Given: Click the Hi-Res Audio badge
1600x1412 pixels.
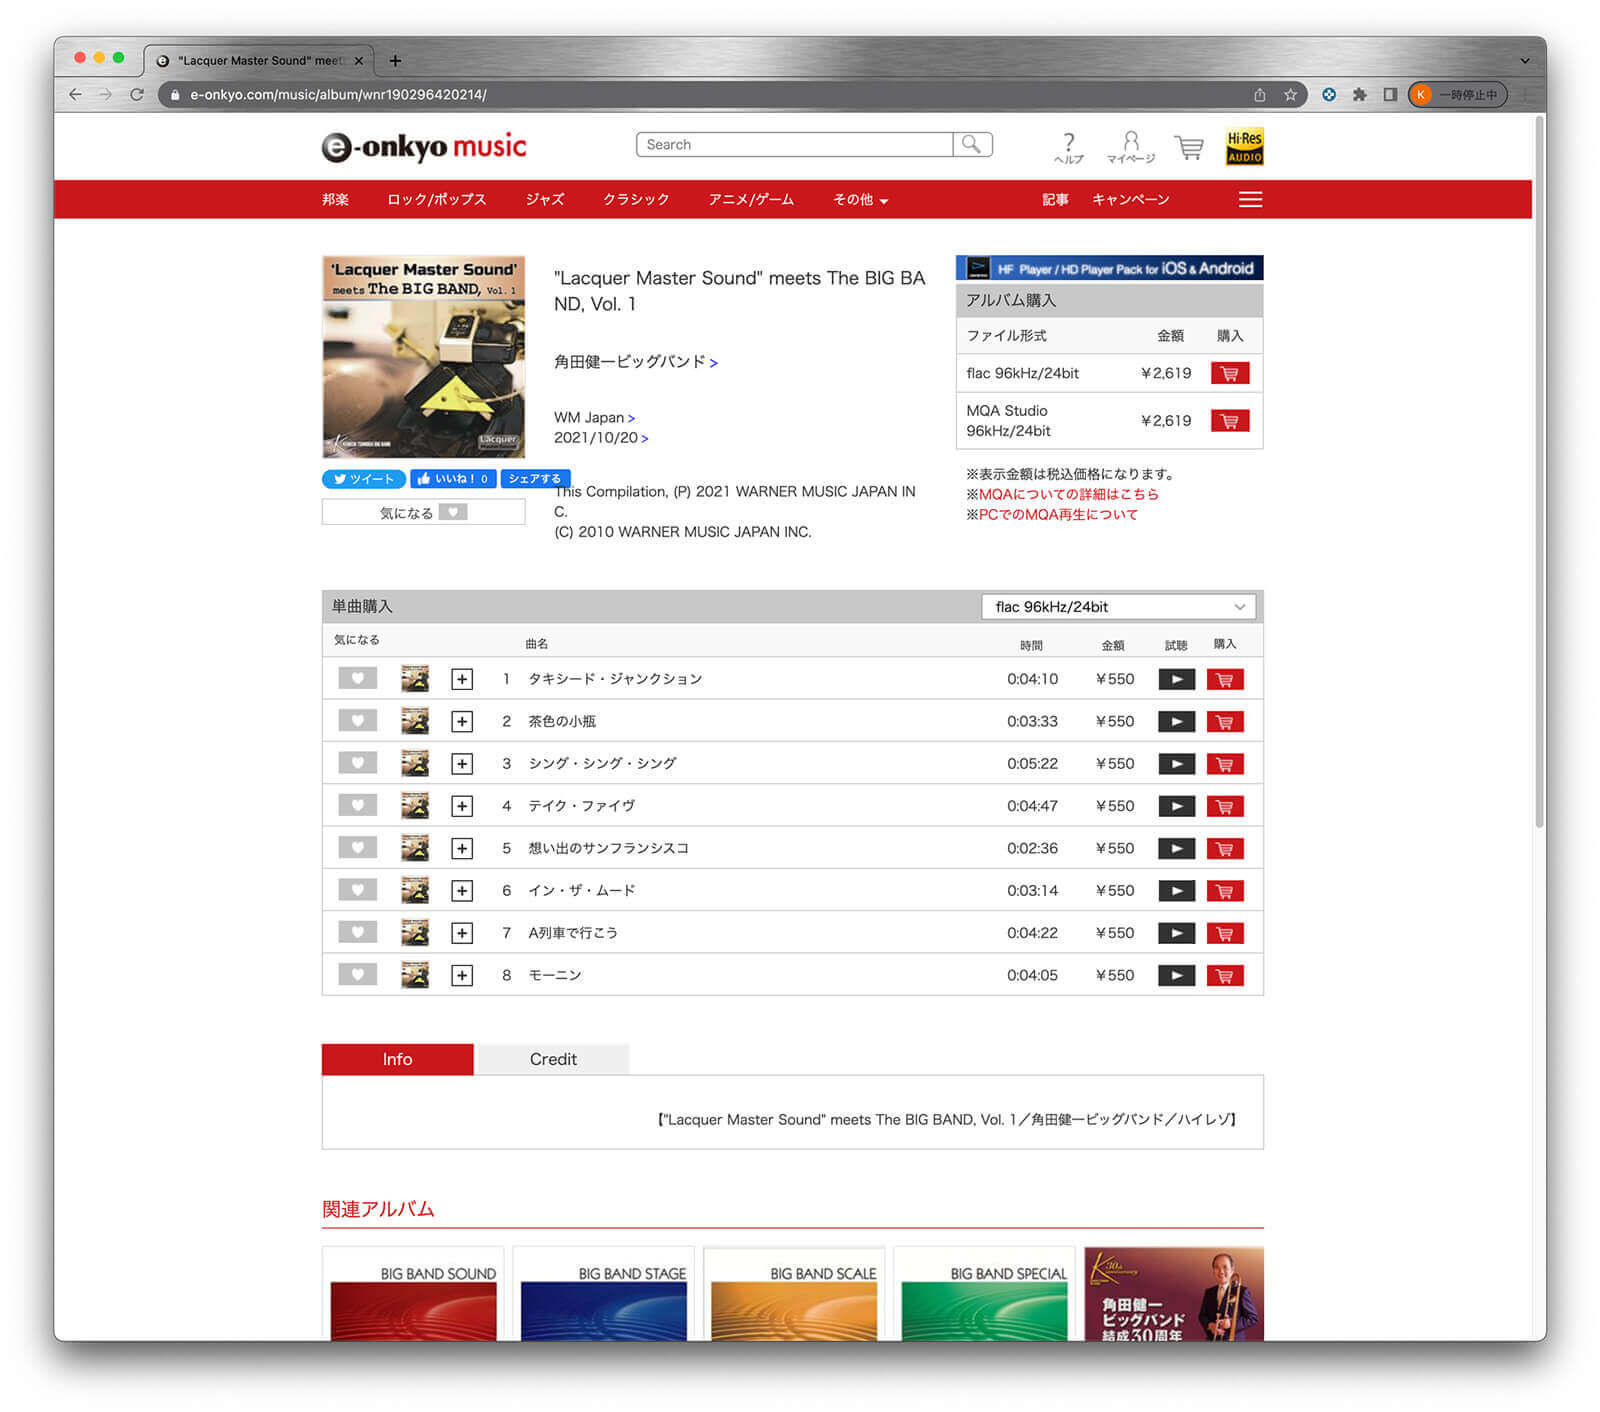Looking at the screenshot, I should 1244,146.
